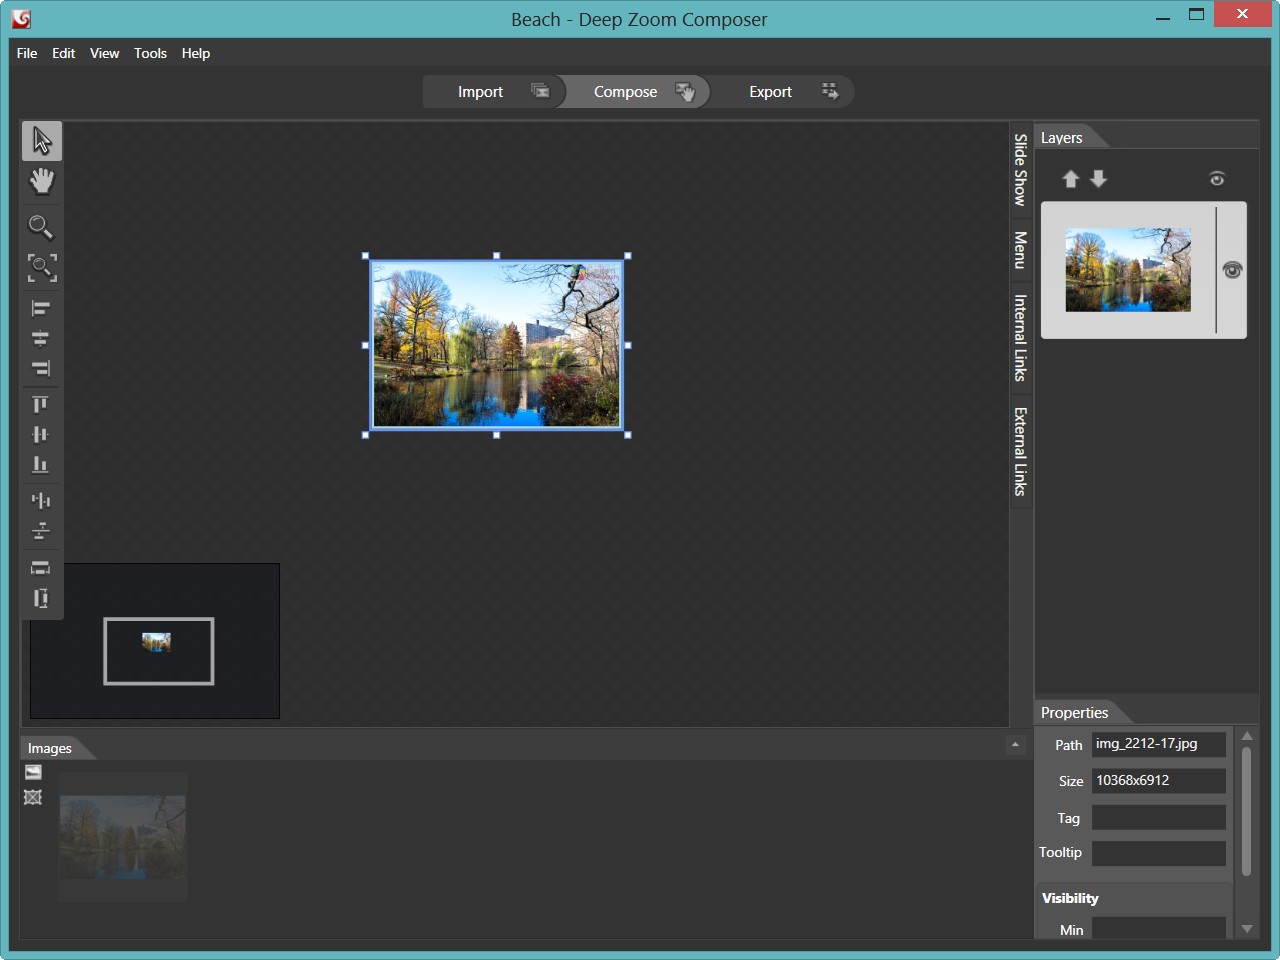Image resolution: width=1280 pixels, height=960 pixels.
Task: Click the Align Horizontal Center icon
Action: coord(41,338)
